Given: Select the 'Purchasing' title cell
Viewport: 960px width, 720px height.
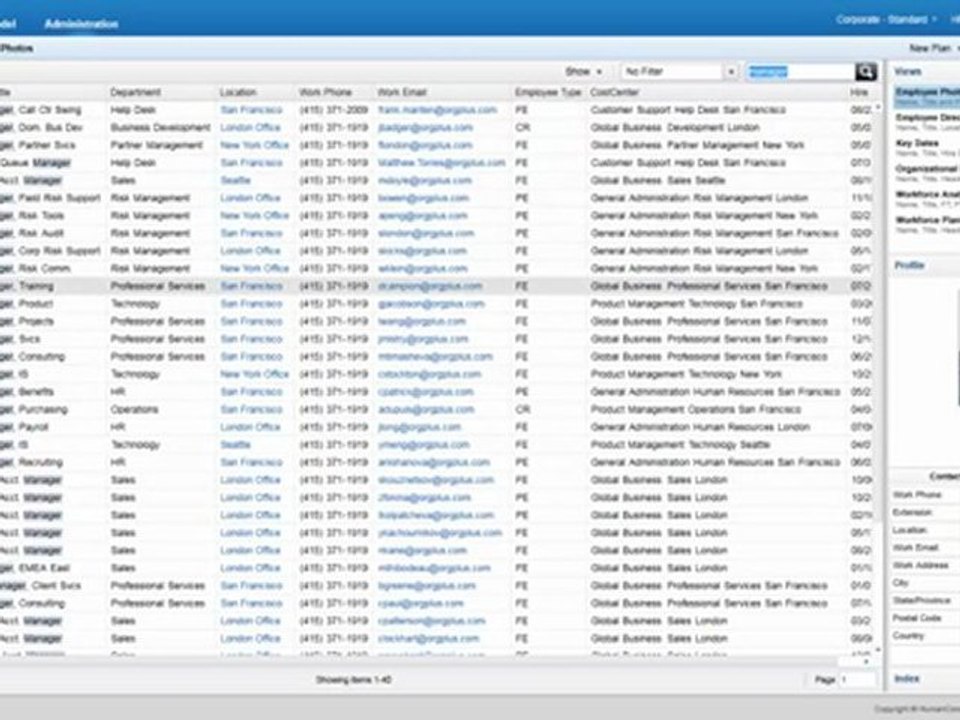Looking at the screenshot, I should [x=34, y=410].
